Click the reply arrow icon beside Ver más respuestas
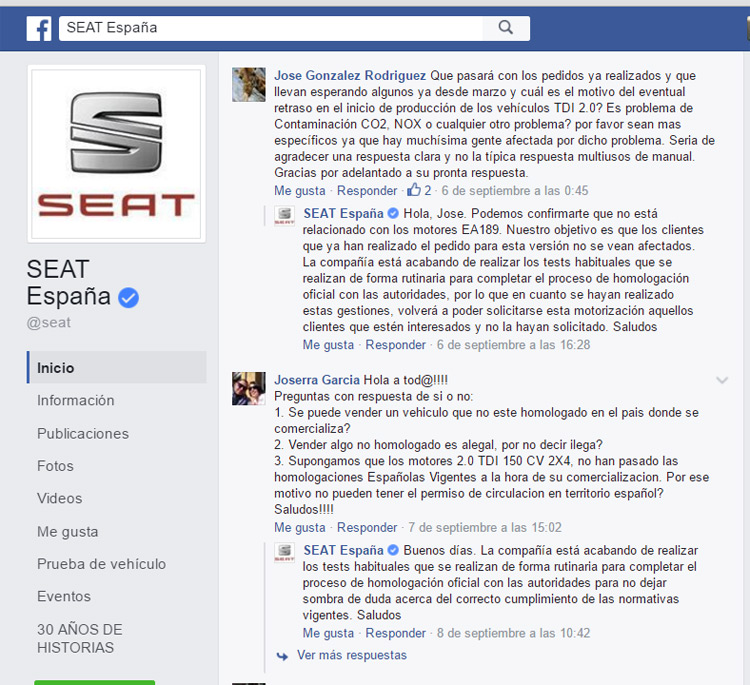This screenshot has width=750, height=685. pyautogui.click(x=282, y=656)
